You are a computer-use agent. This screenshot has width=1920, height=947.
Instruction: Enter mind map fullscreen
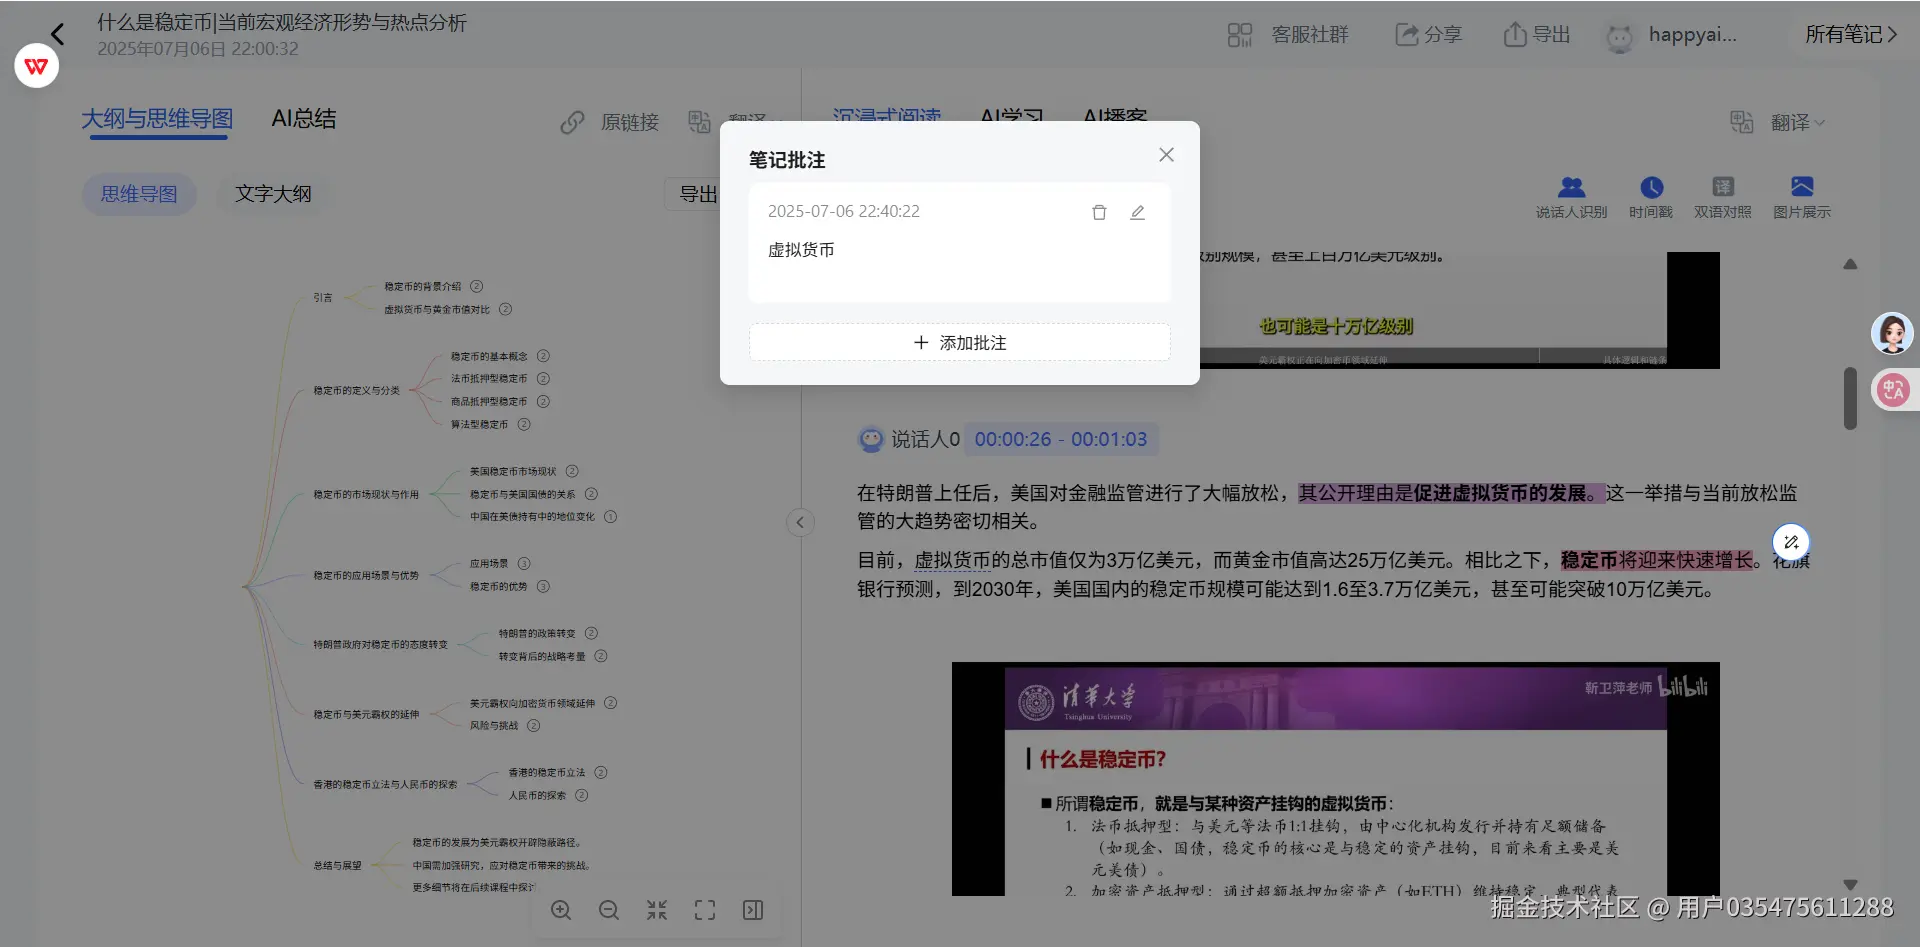click(x=705, y=910)
